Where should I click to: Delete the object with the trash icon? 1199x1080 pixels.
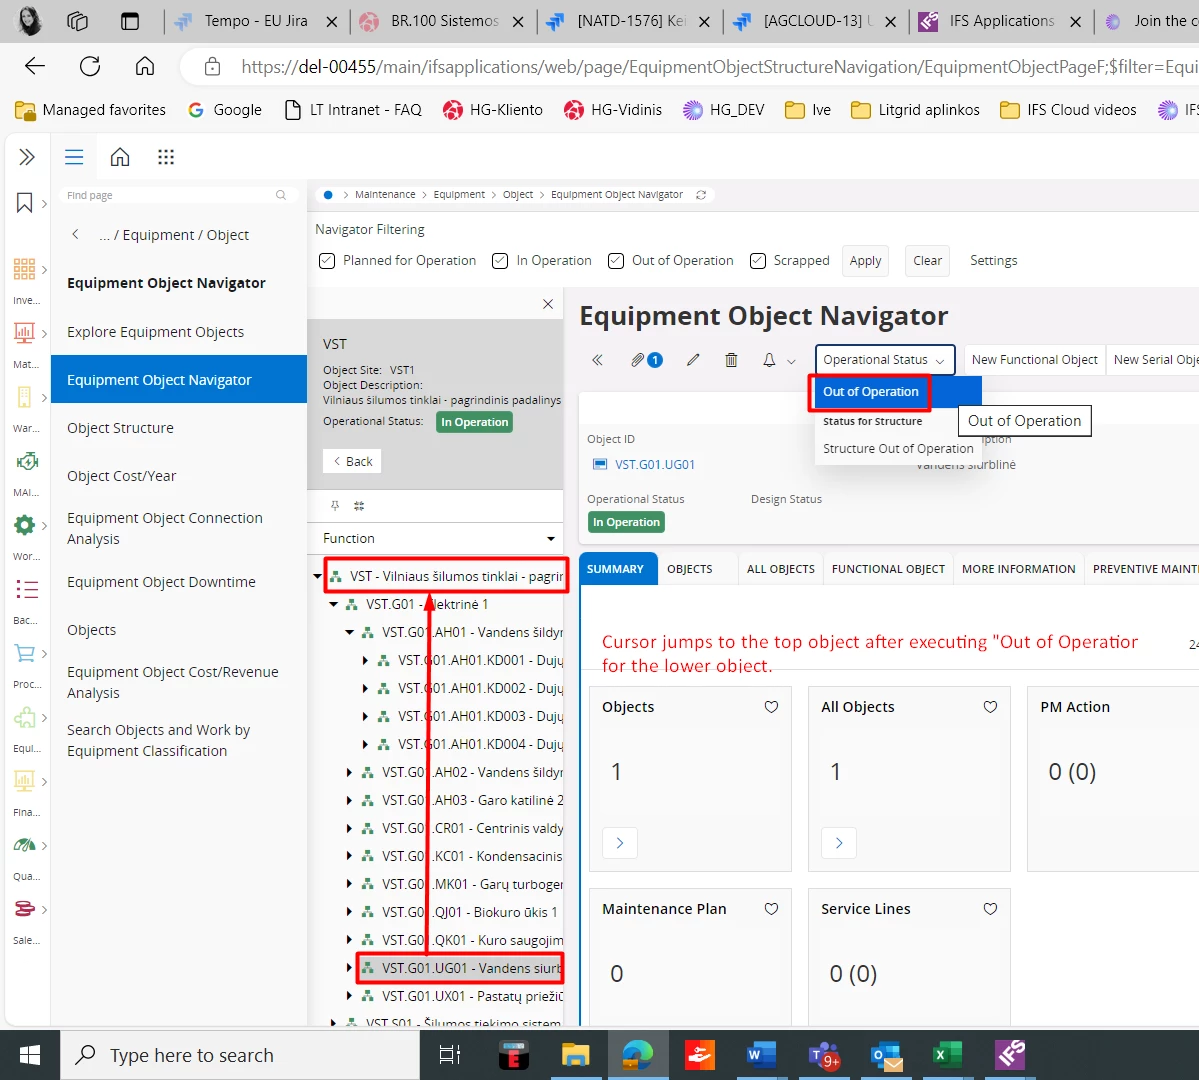pos(731,360)
